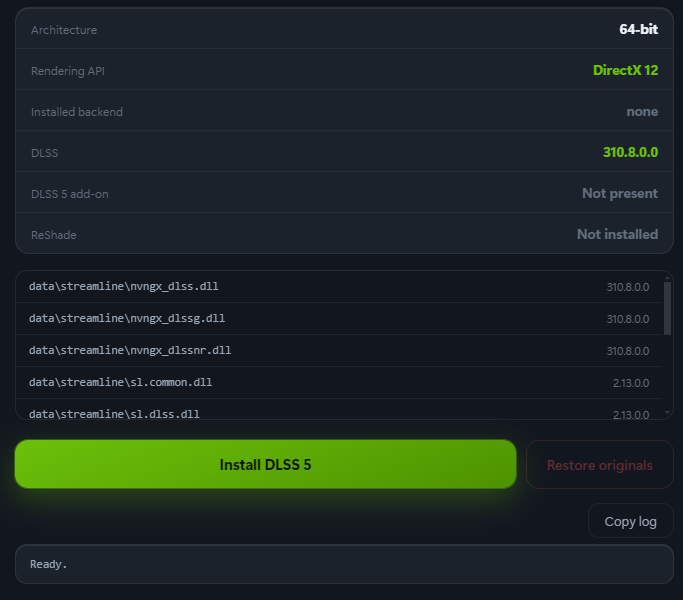Click the Install DLSS 5 button

click(265, 464)
